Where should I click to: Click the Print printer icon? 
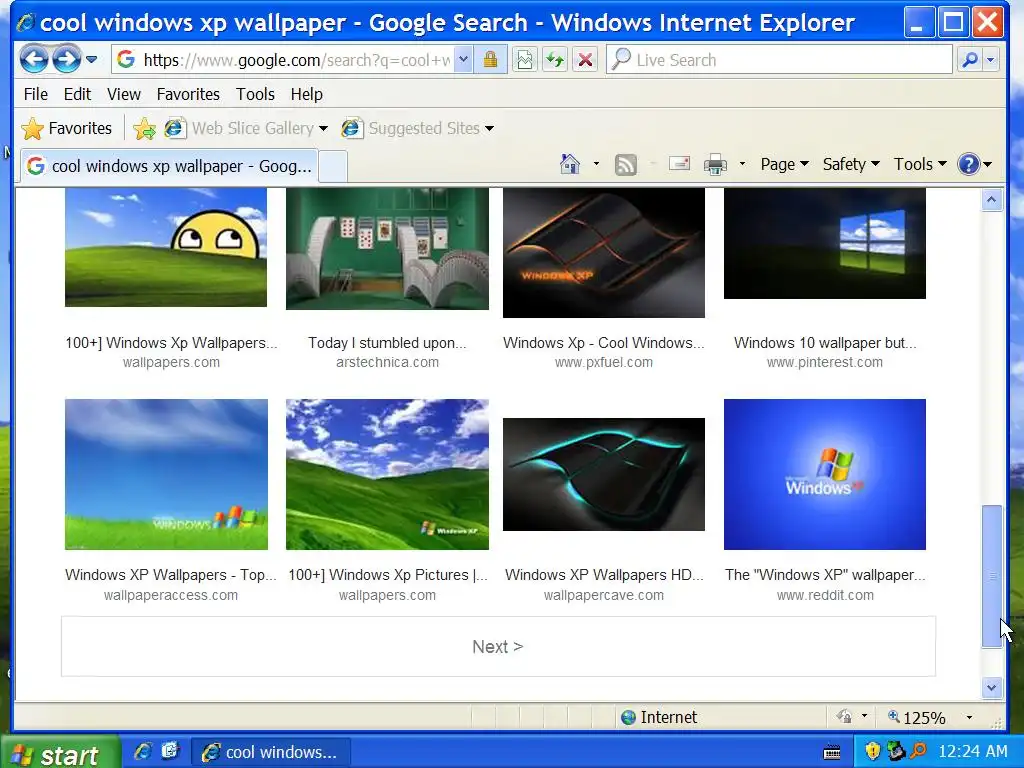pos(715,165)
